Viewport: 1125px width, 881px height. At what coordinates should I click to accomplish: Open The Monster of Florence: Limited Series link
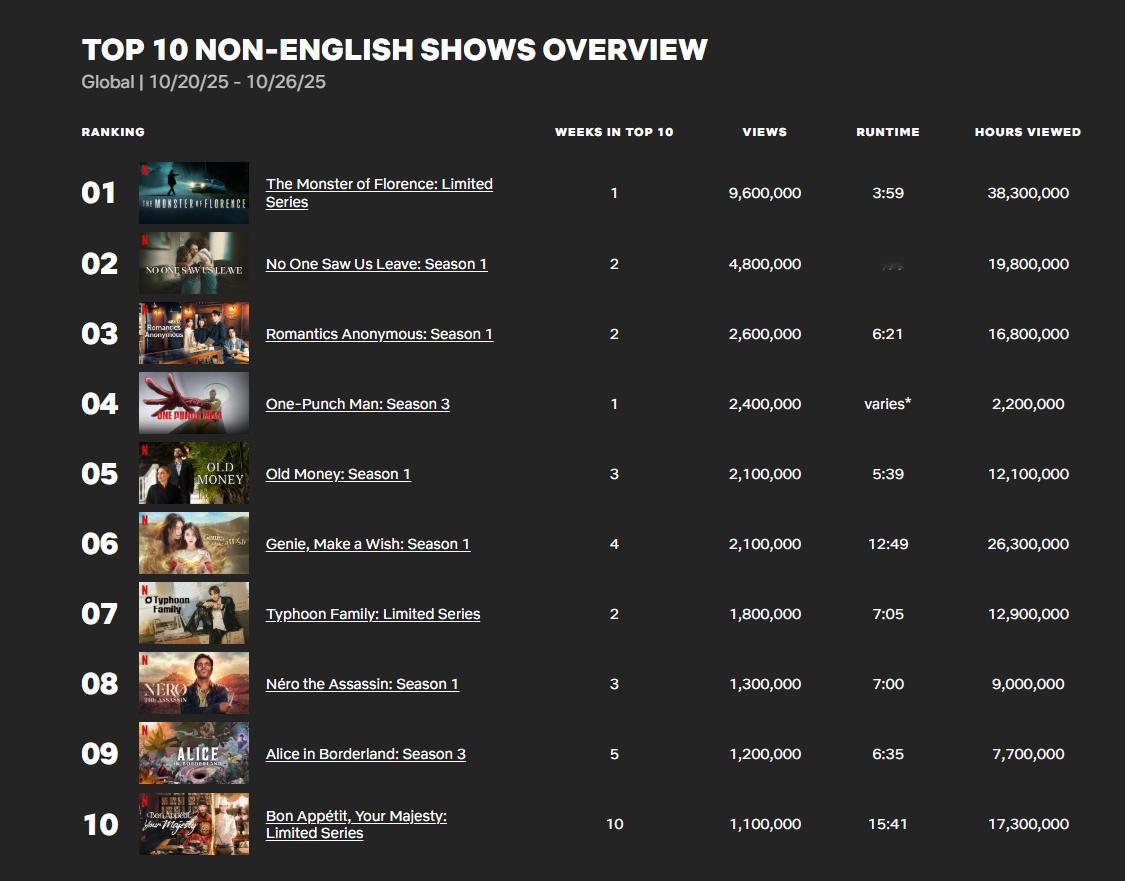coord(379,193)
